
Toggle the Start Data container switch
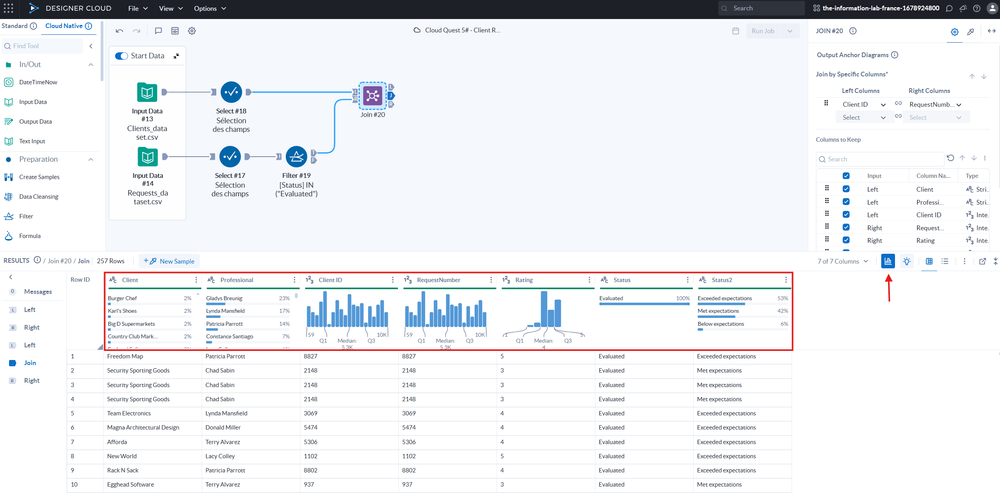[122, 56]
